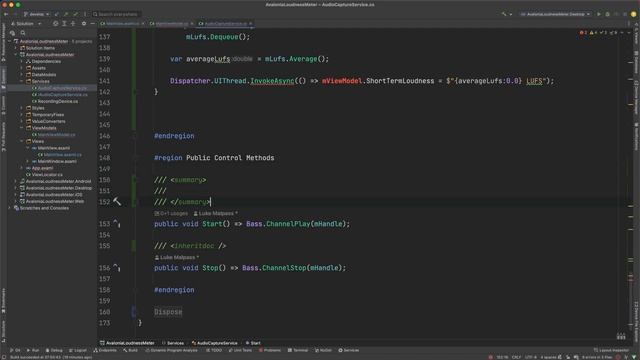Open the Unit Tests tool window
The height and width of the screenshot is (360, 640).
click(x=240, y=350)
